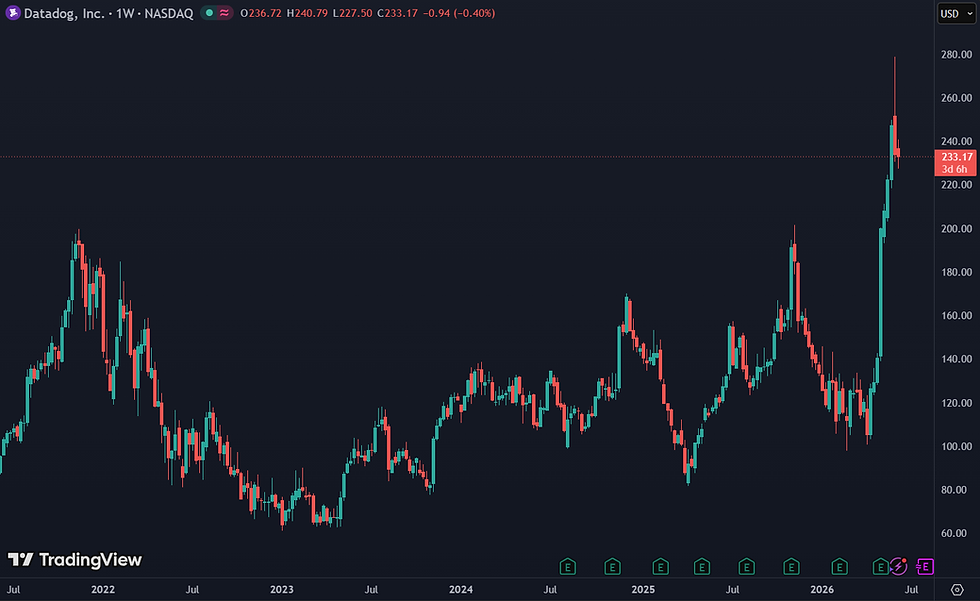980x601 pixels.
Task: Click the 2026 time axis label
Action: pos(822,589)
